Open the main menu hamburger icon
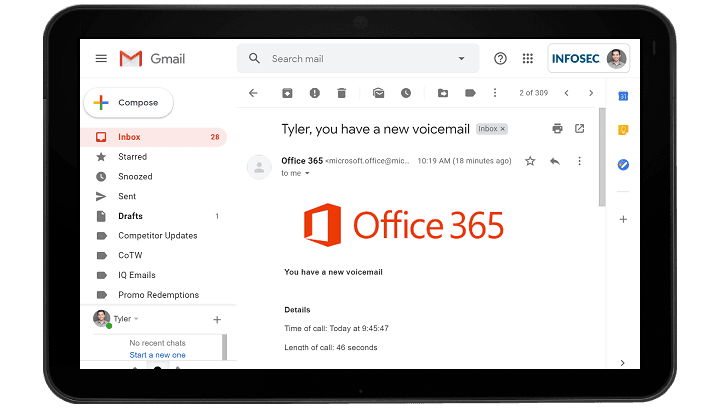This screenshot has width=720, height=408. [x=101, y=59]
